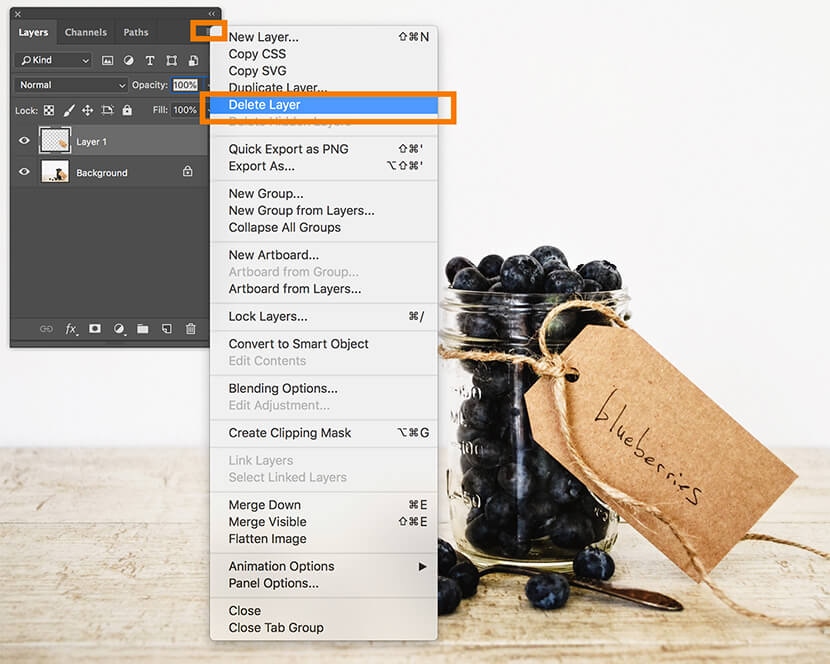Click the type layer filter icon
This screenshot has width=830, height=664.
coord(150,61)
